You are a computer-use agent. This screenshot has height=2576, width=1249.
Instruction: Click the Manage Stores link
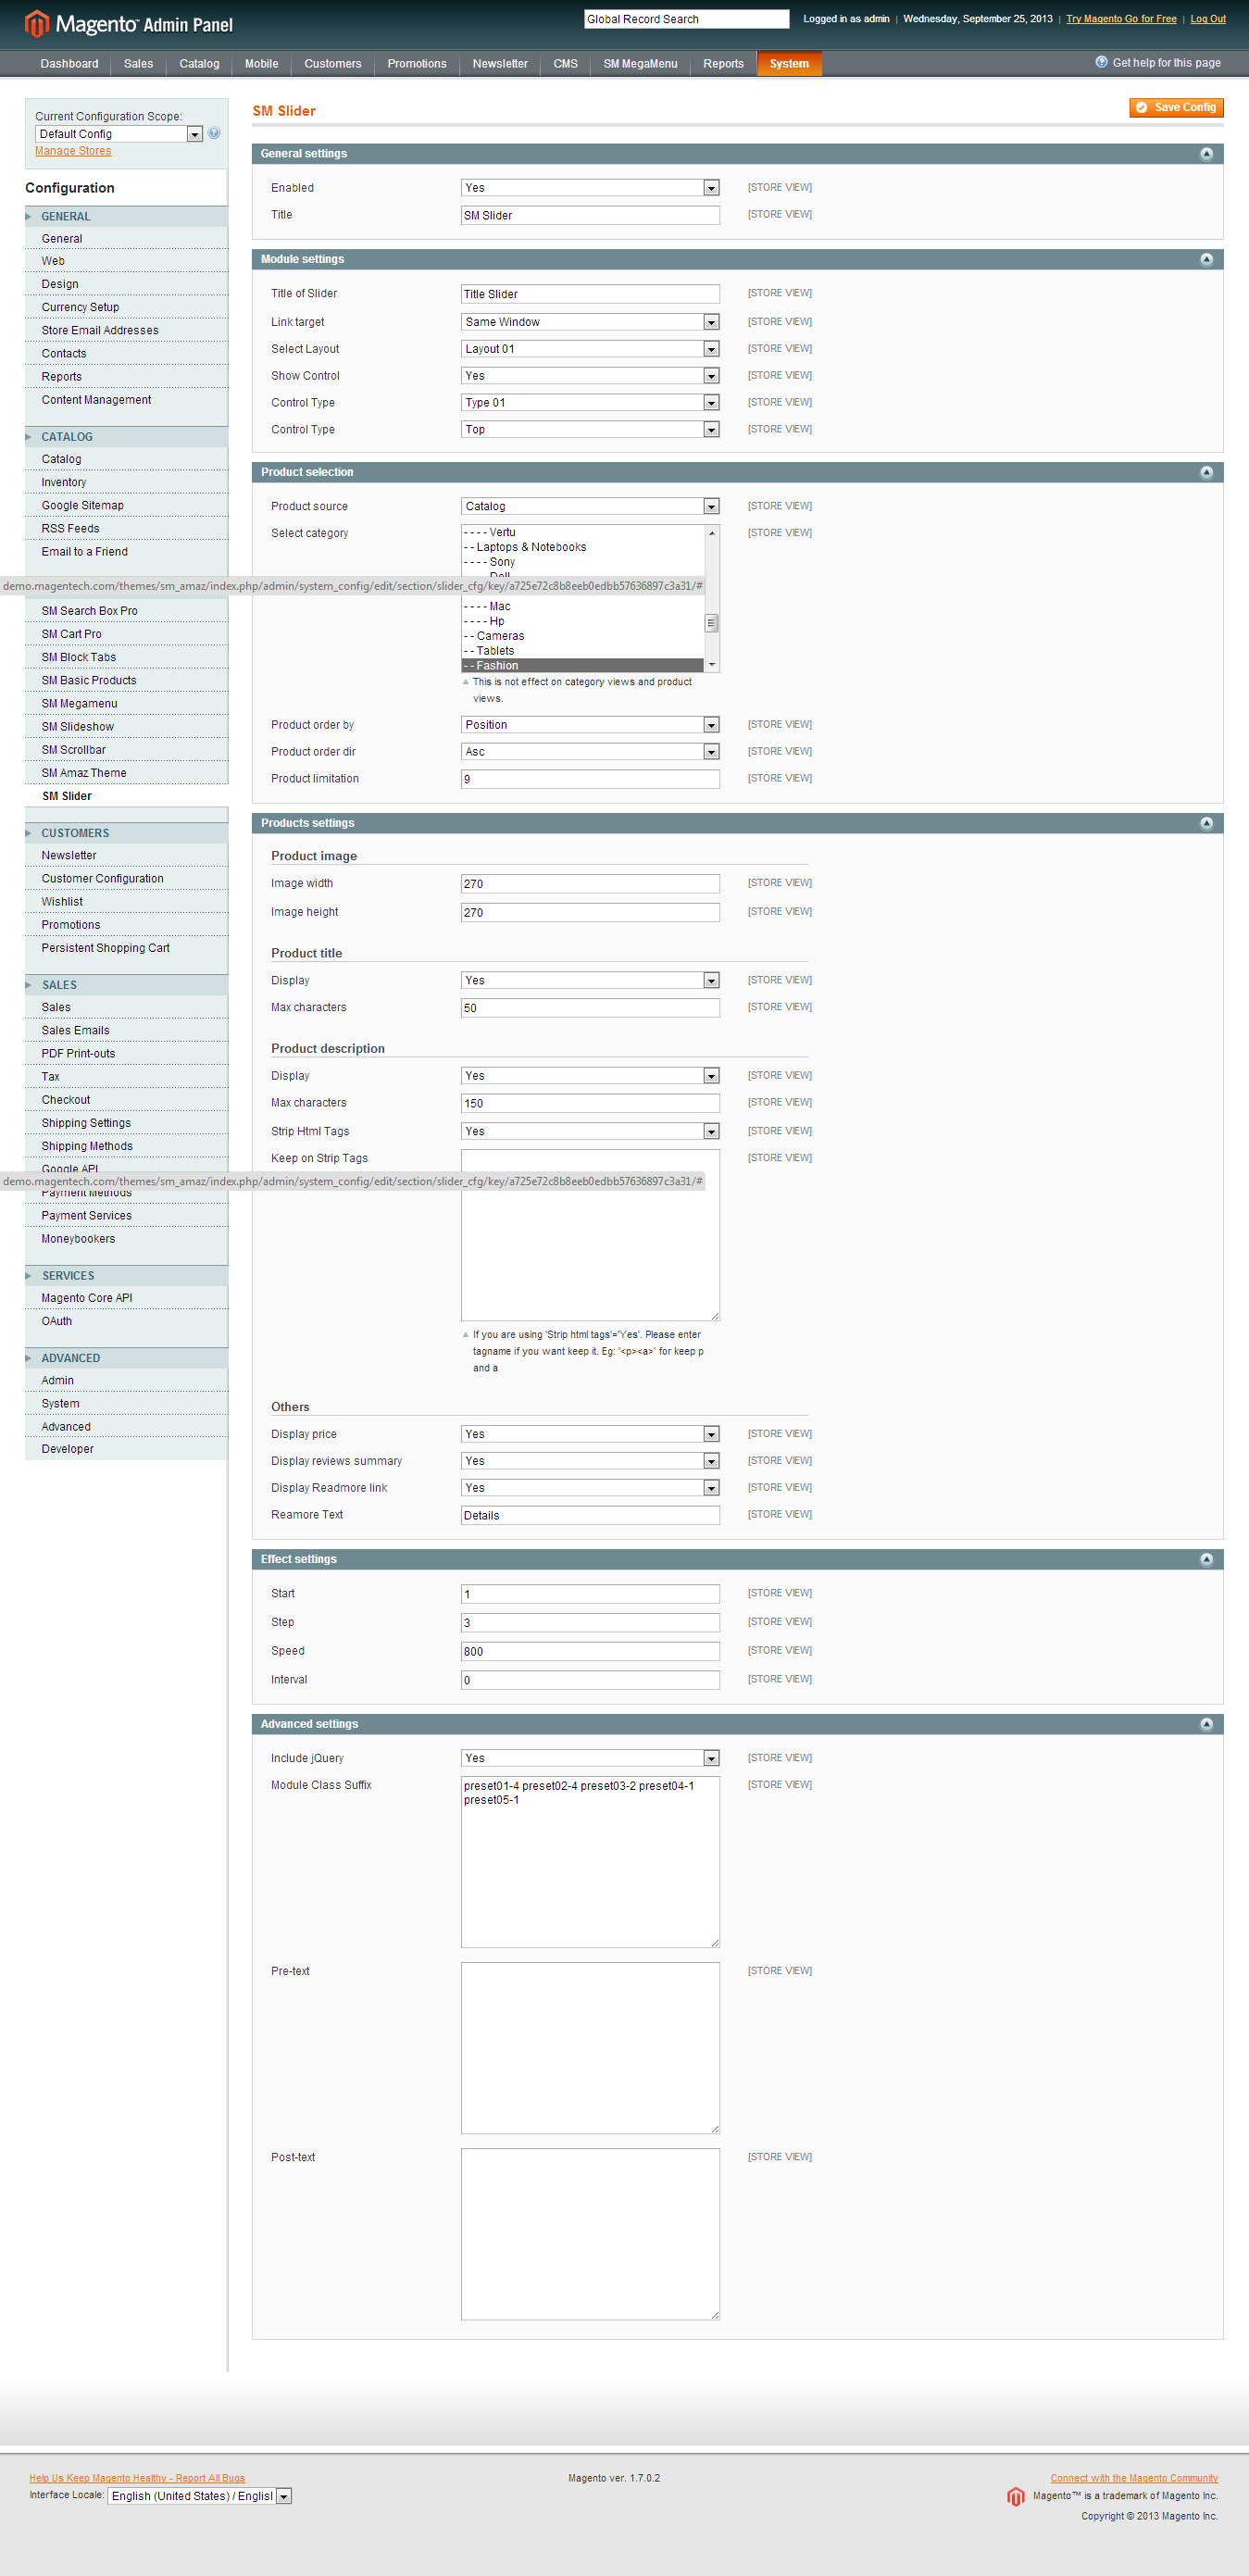pos(73,151)
